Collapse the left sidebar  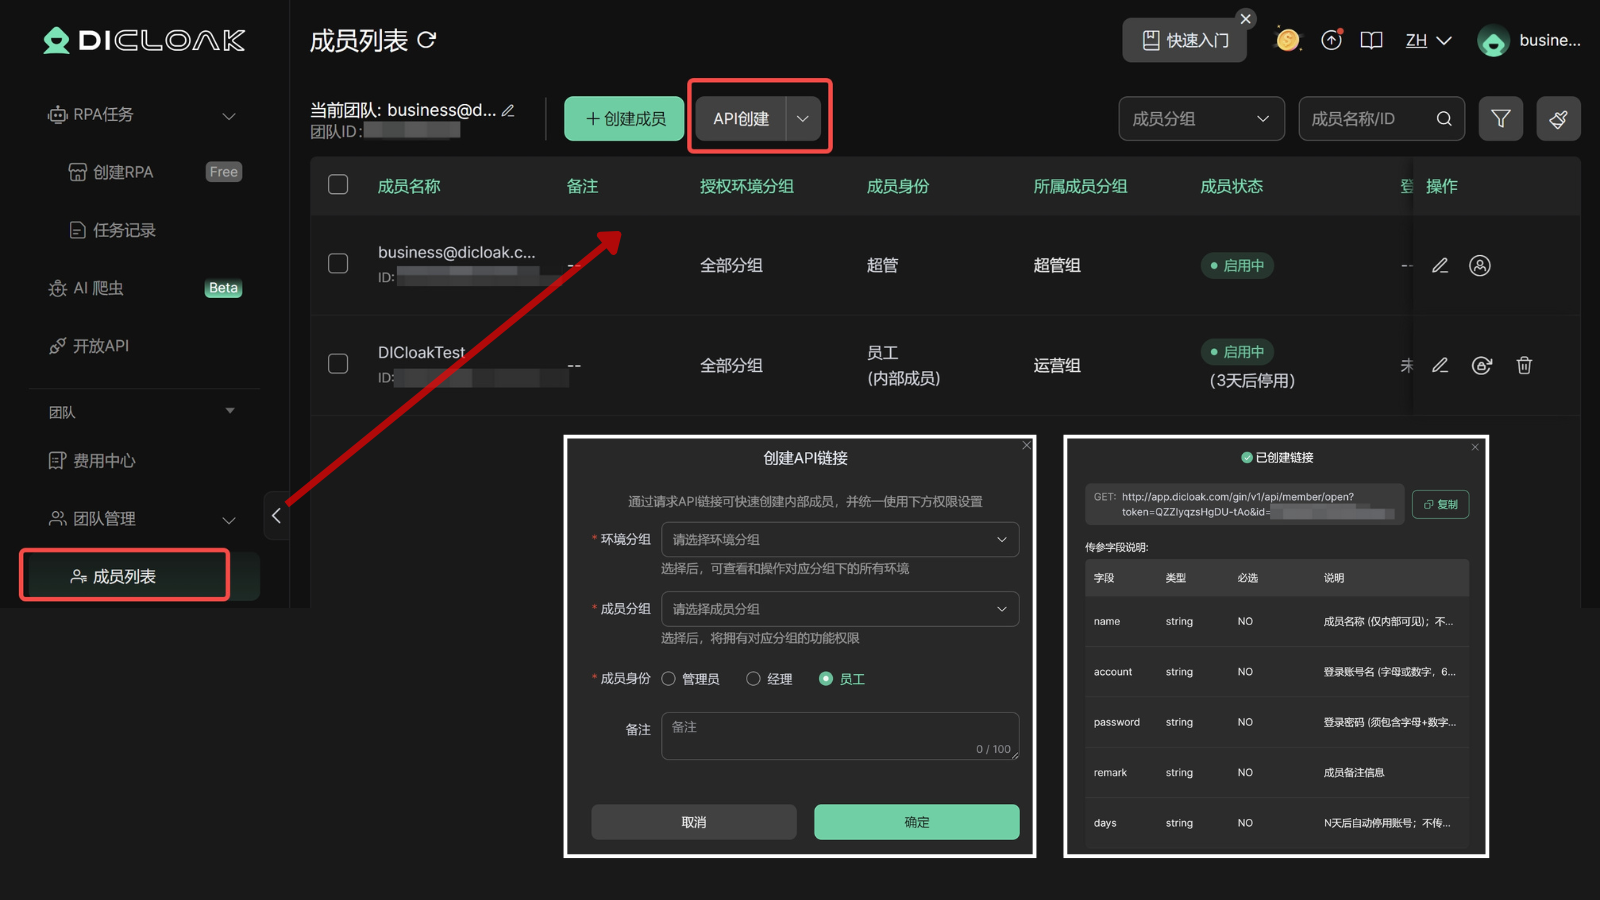(x=276, y=516)
